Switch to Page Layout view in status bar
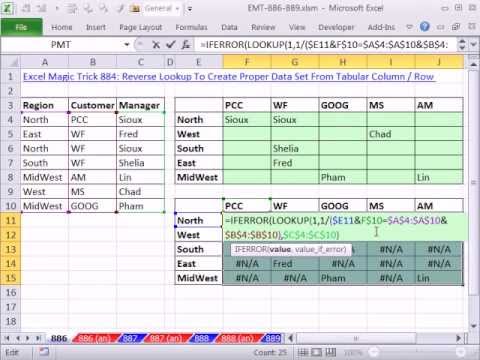Viewport: 480px width, 360px height. click(x=317, y=352)
